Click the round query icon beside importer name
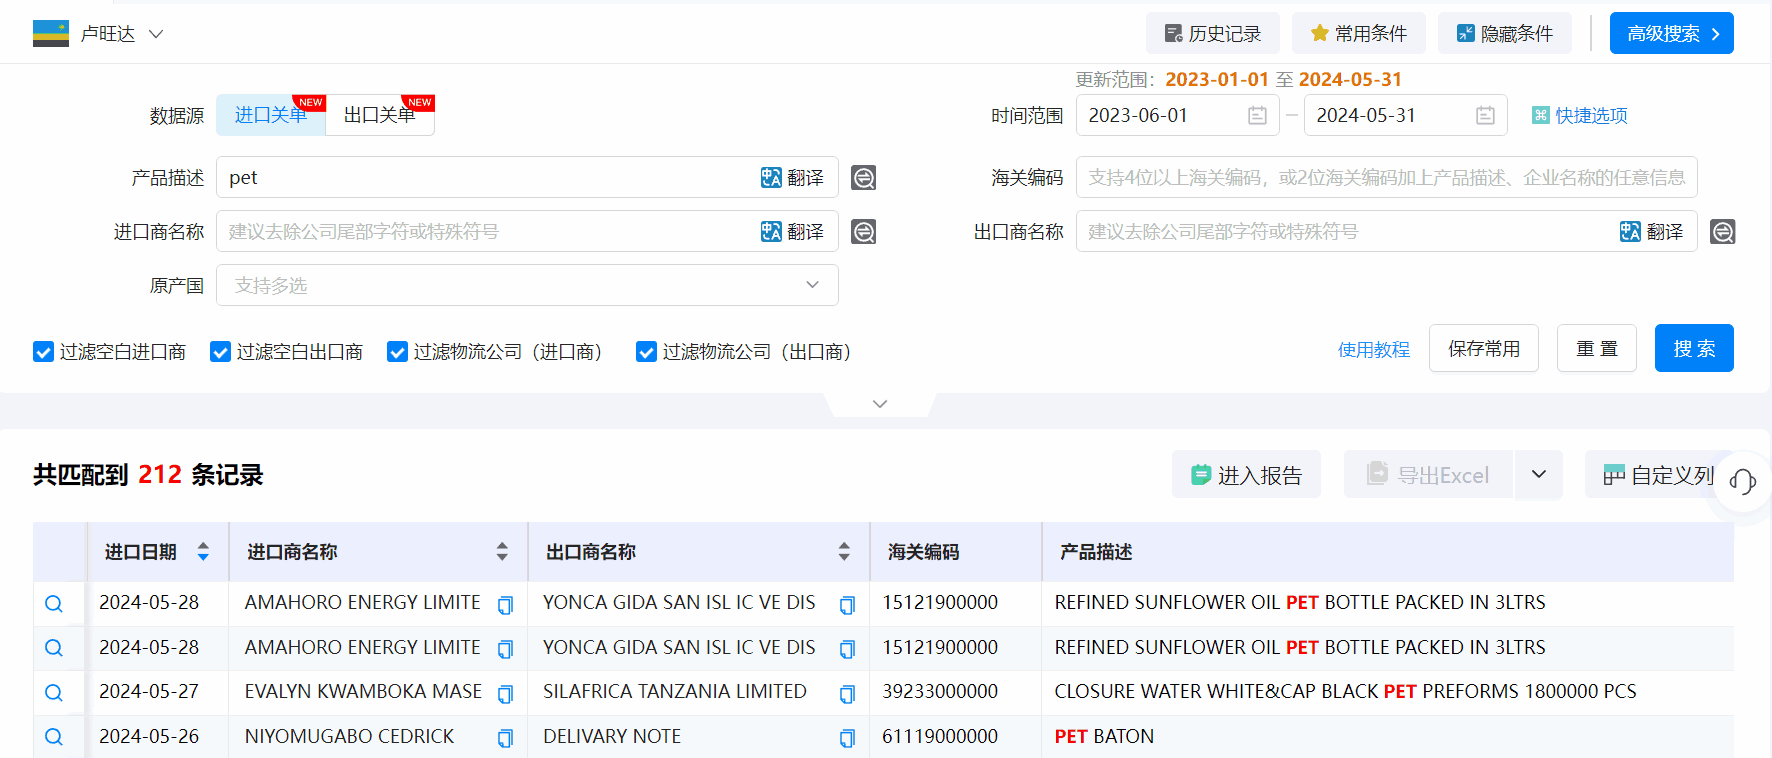This screenshot has height=758, width=1772. 863,232
